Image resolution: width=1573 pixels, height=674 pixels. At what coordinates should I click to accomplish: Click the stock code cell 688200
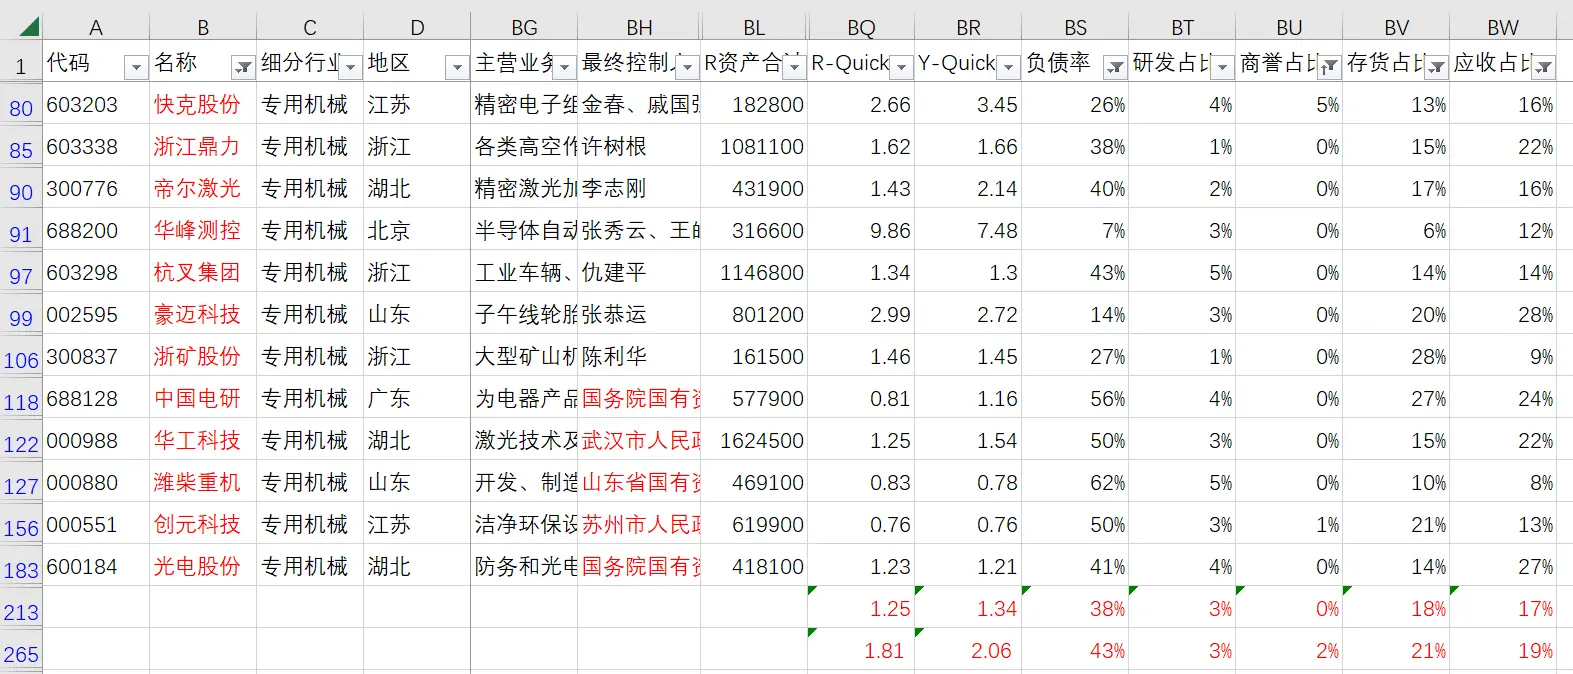pyautogui.click(x=82, y=231)
